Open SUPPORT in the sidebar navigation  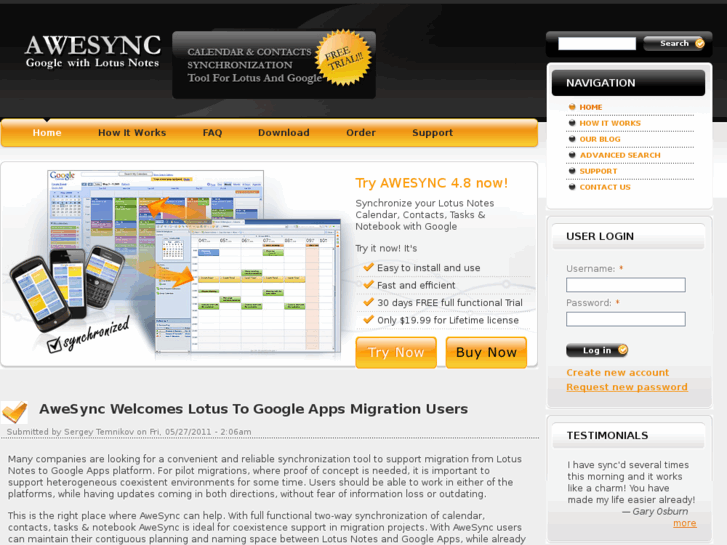[x=599, y=171]
